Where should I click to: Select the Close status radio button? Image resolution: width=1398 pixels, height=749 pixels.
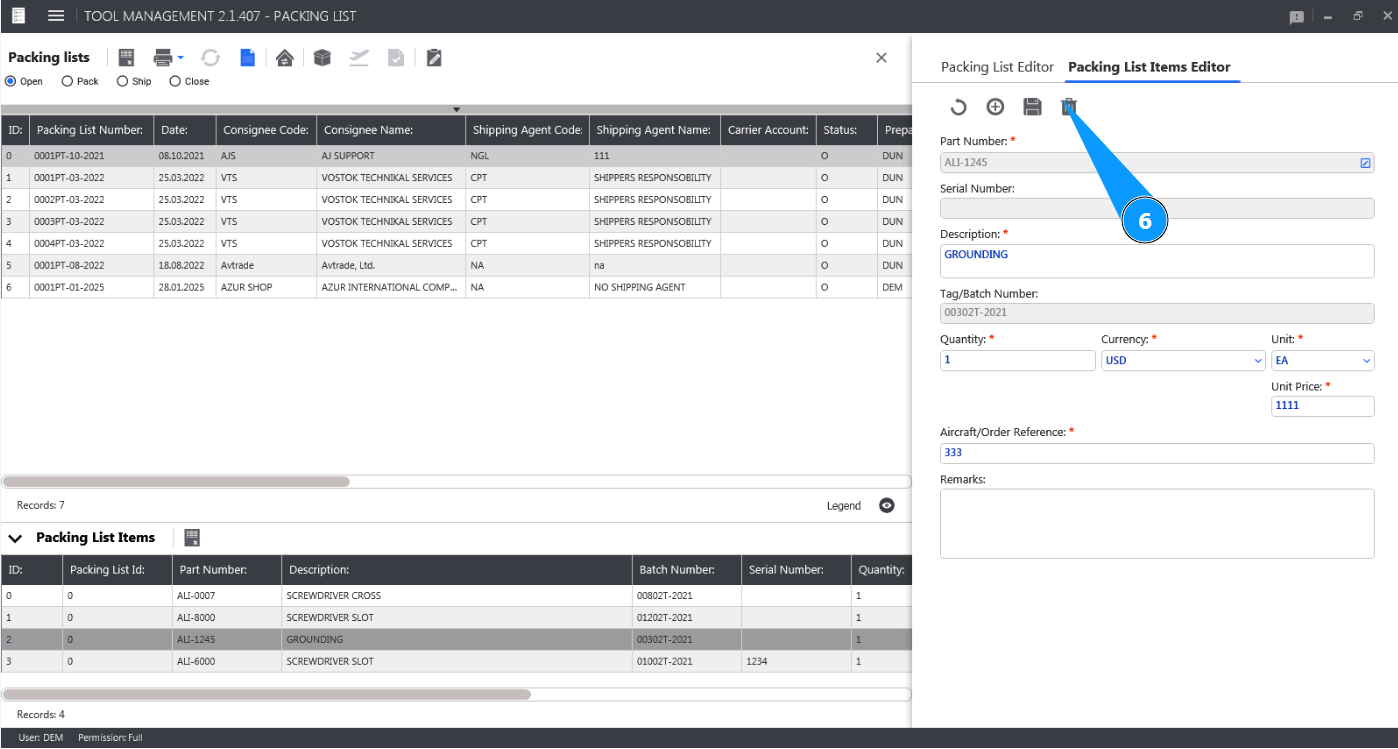(175, 81)
